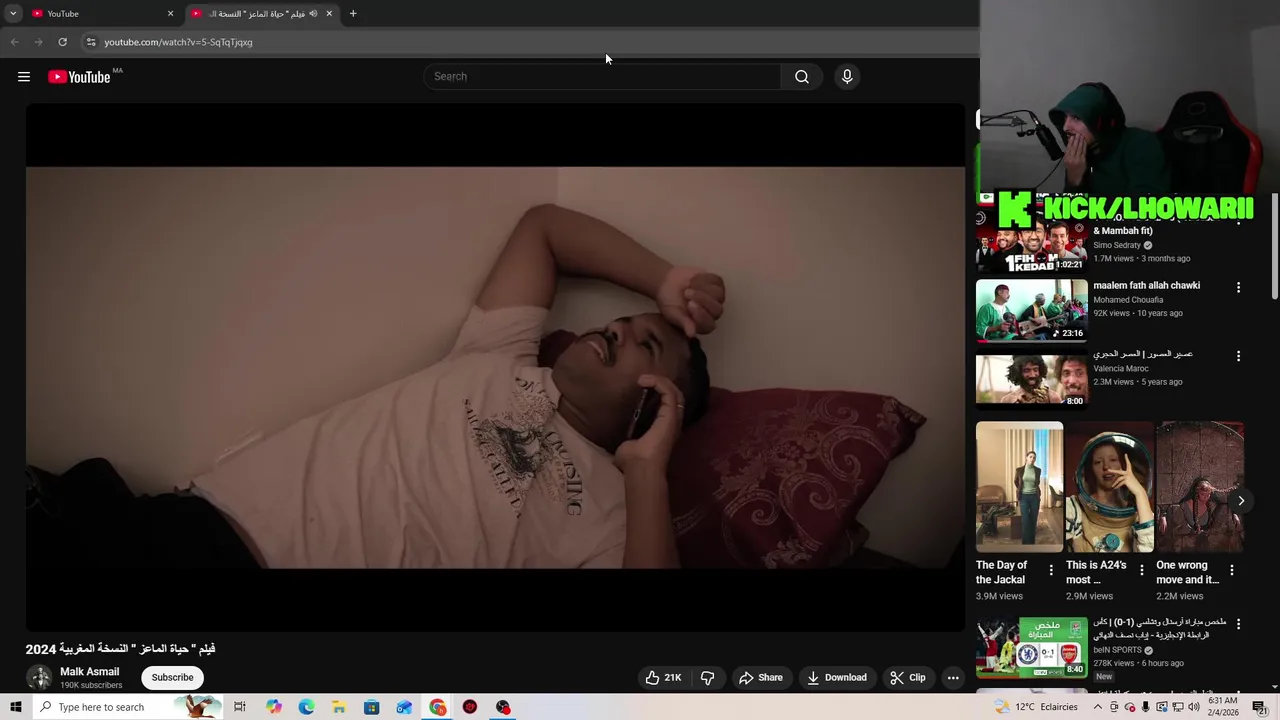
Task: Click the browser back arrow
Action: click(14, 42)
